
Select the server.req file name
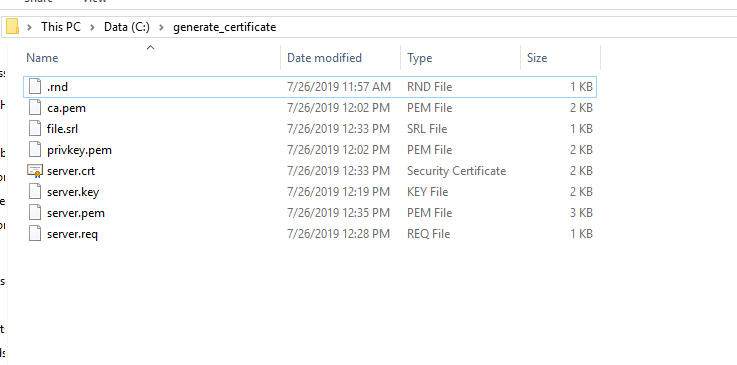72,233
